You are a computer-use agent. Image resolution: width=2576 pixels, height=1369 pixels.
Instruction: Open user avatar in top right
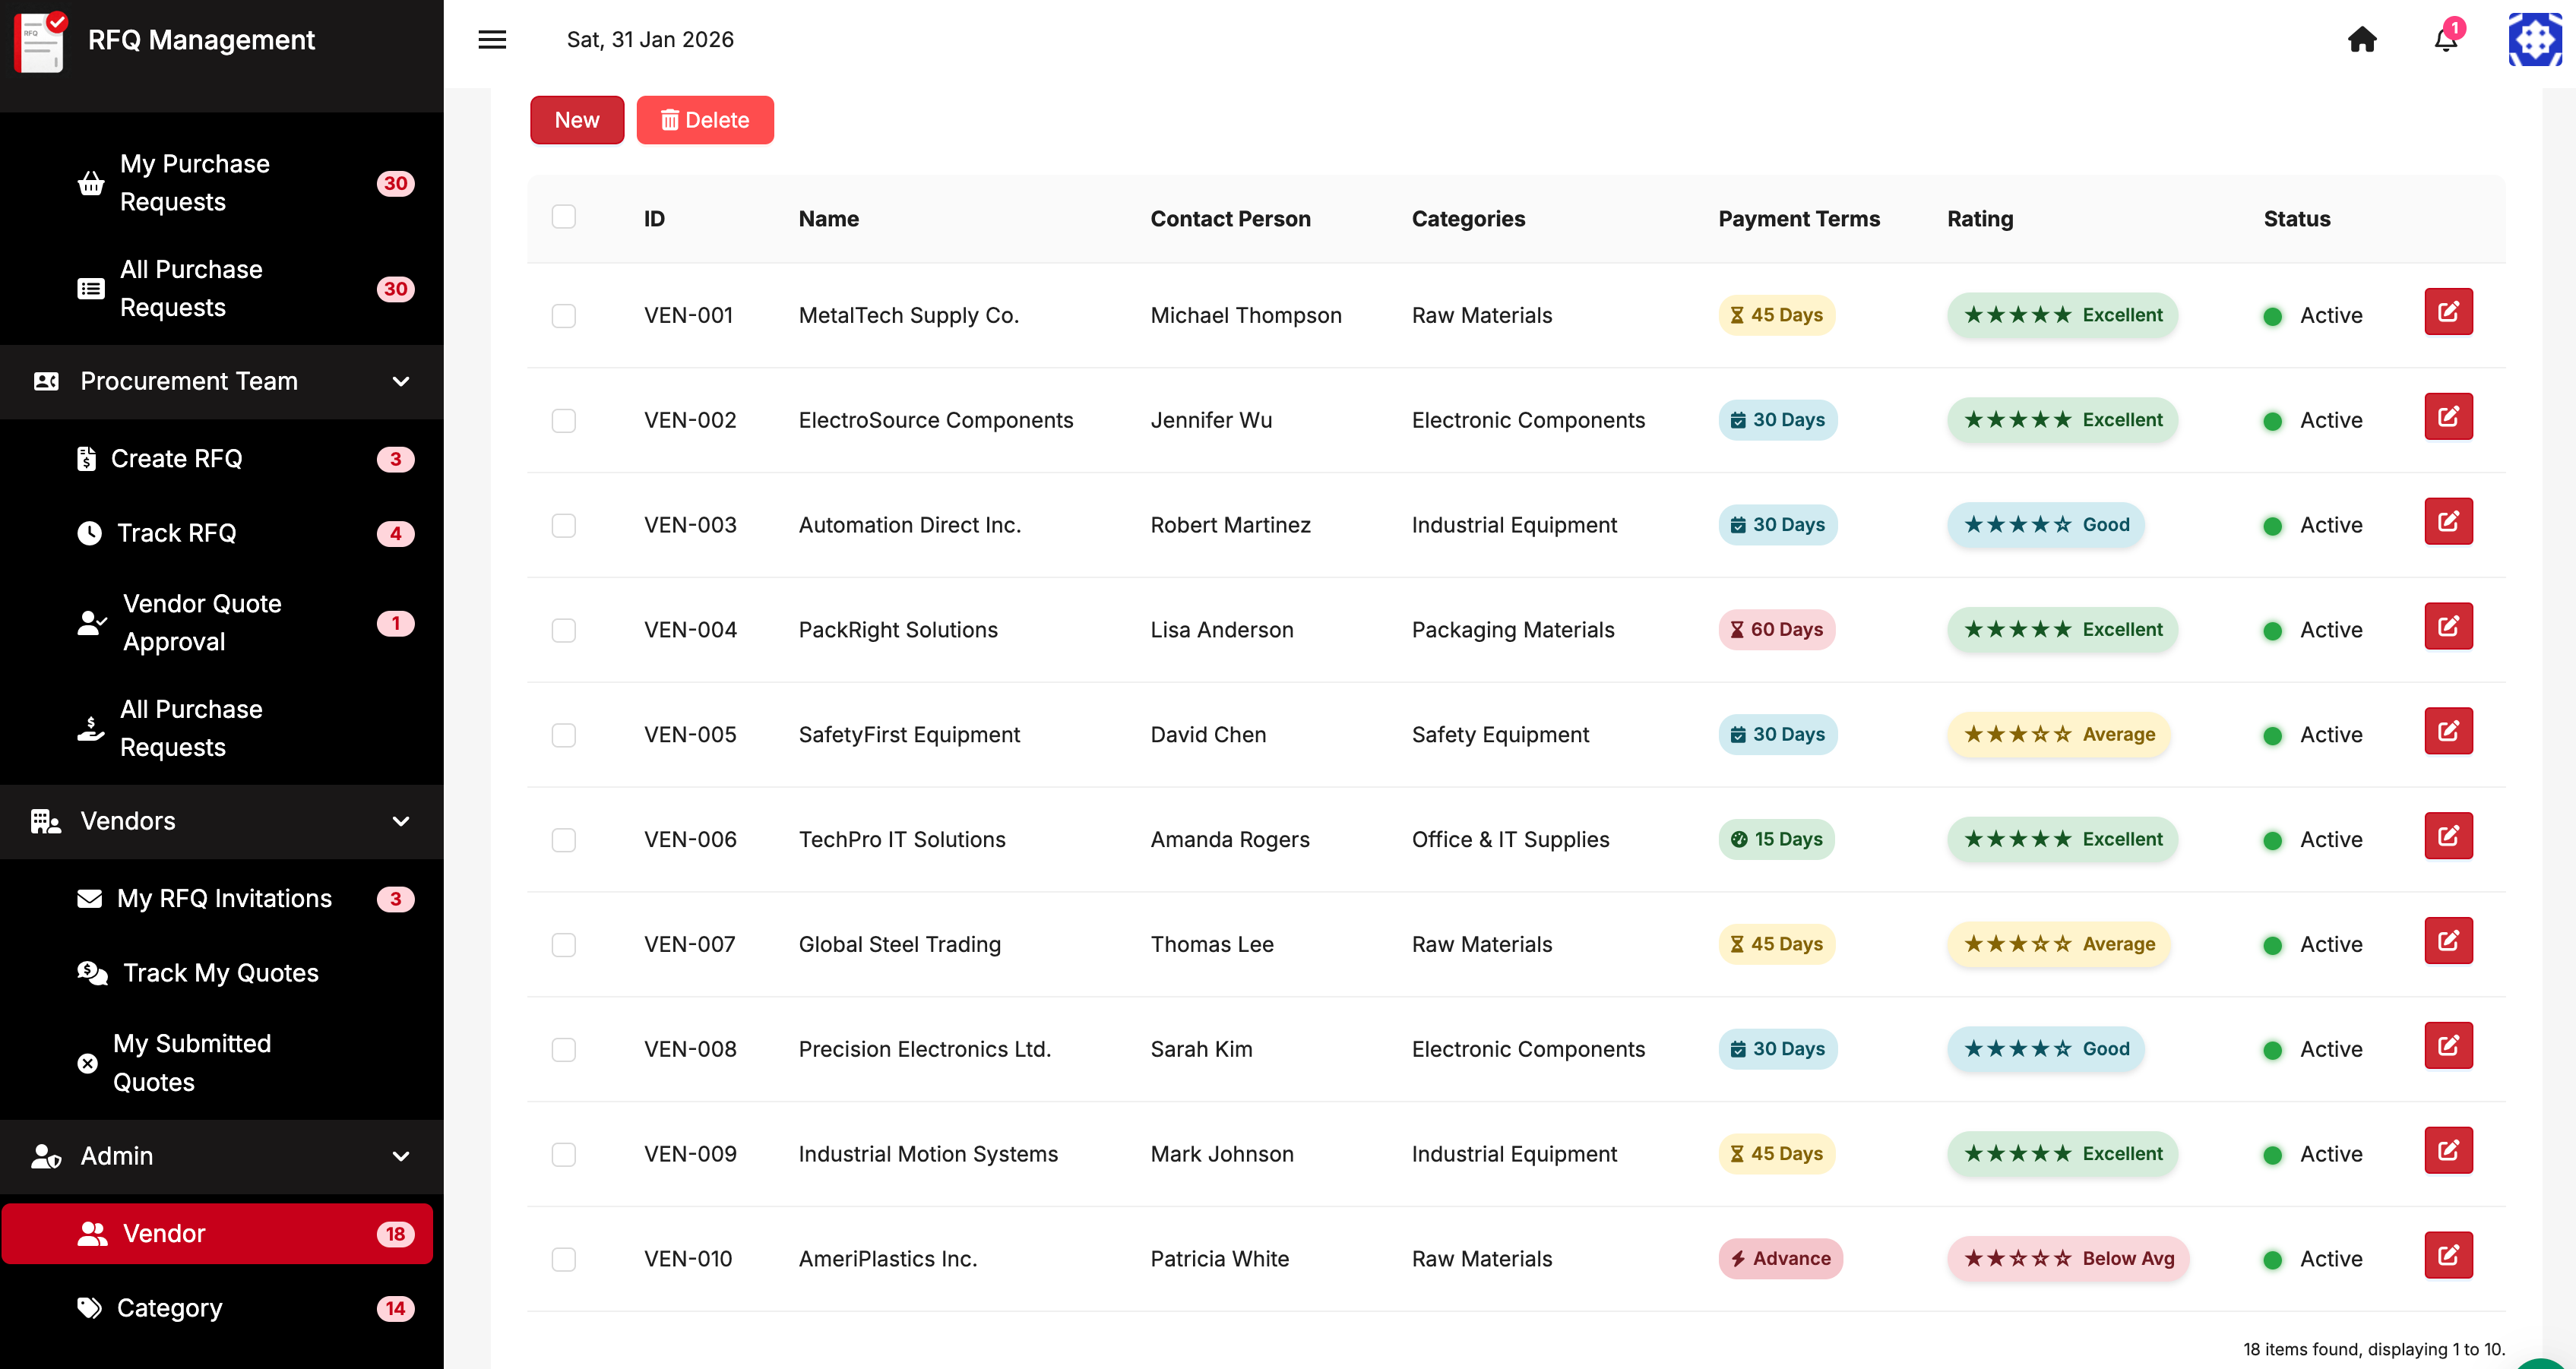(2534, 40)
